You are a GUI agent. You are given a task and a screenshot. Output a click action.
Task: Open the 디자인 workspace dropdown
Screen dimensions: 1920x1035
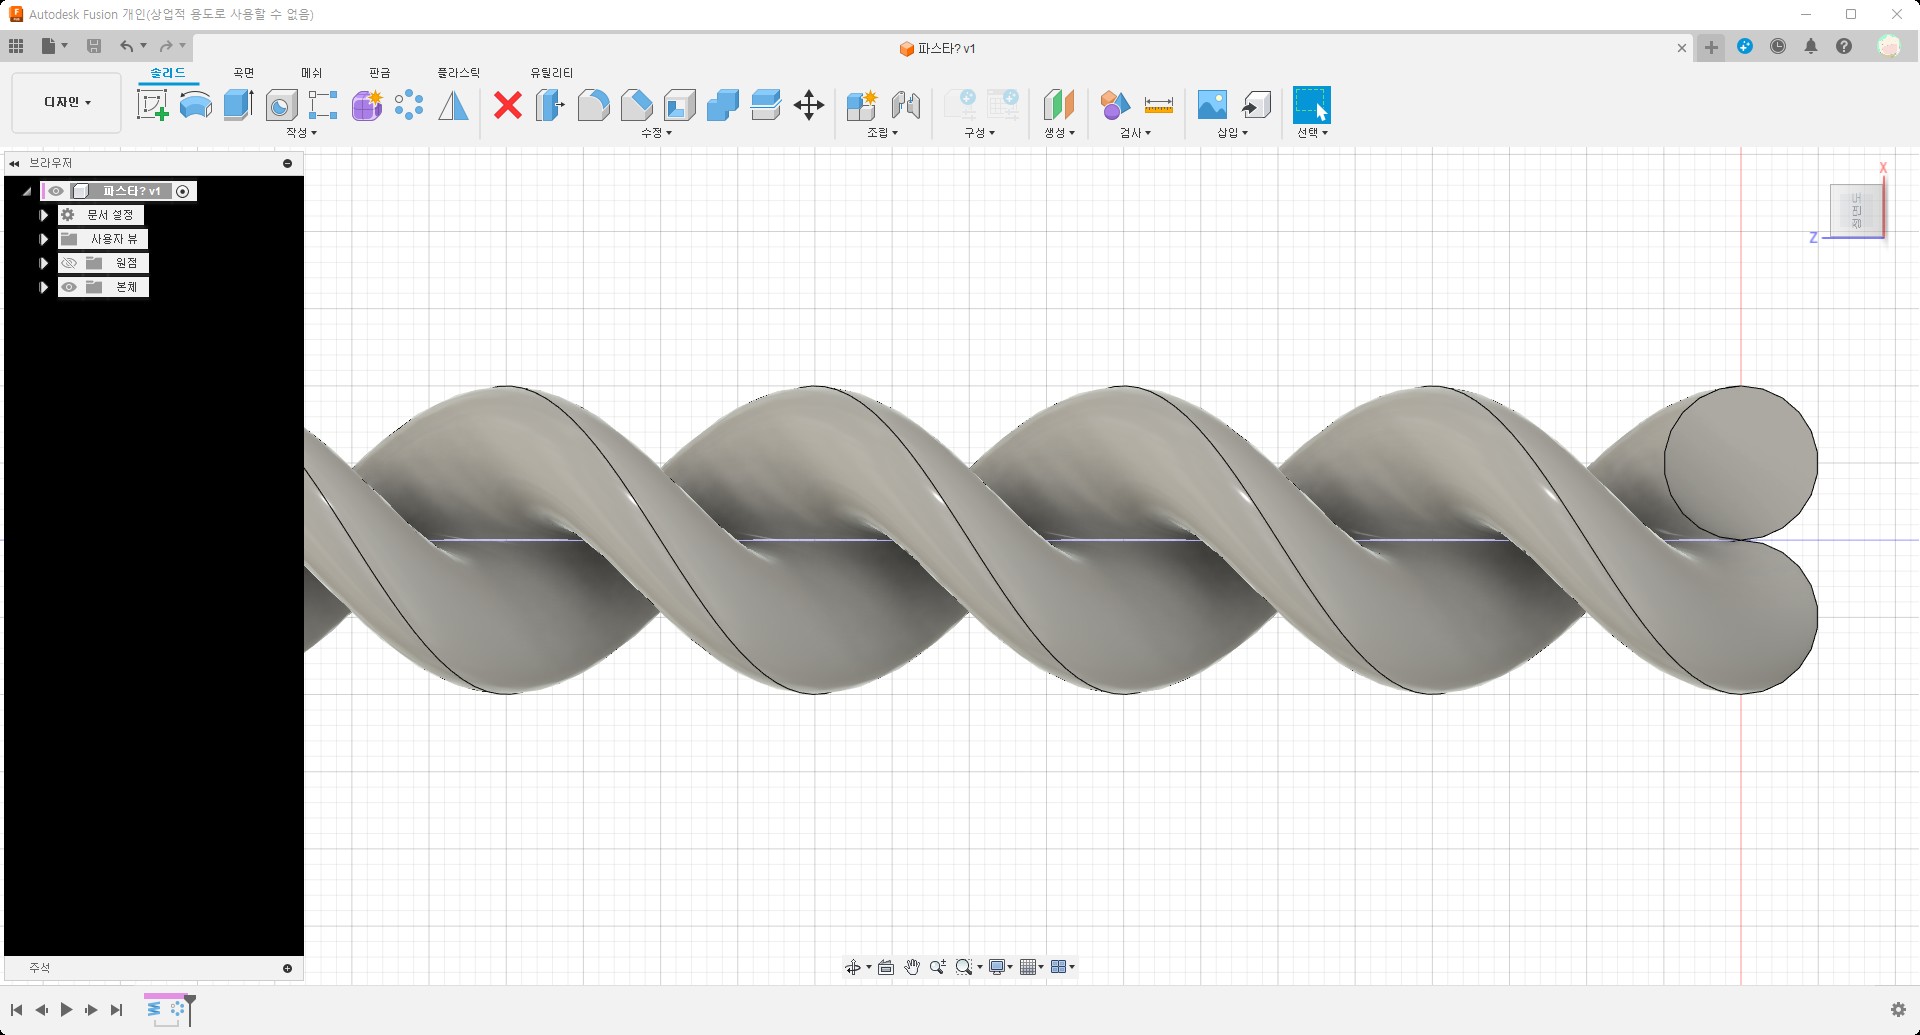click(x=67, y=102)
